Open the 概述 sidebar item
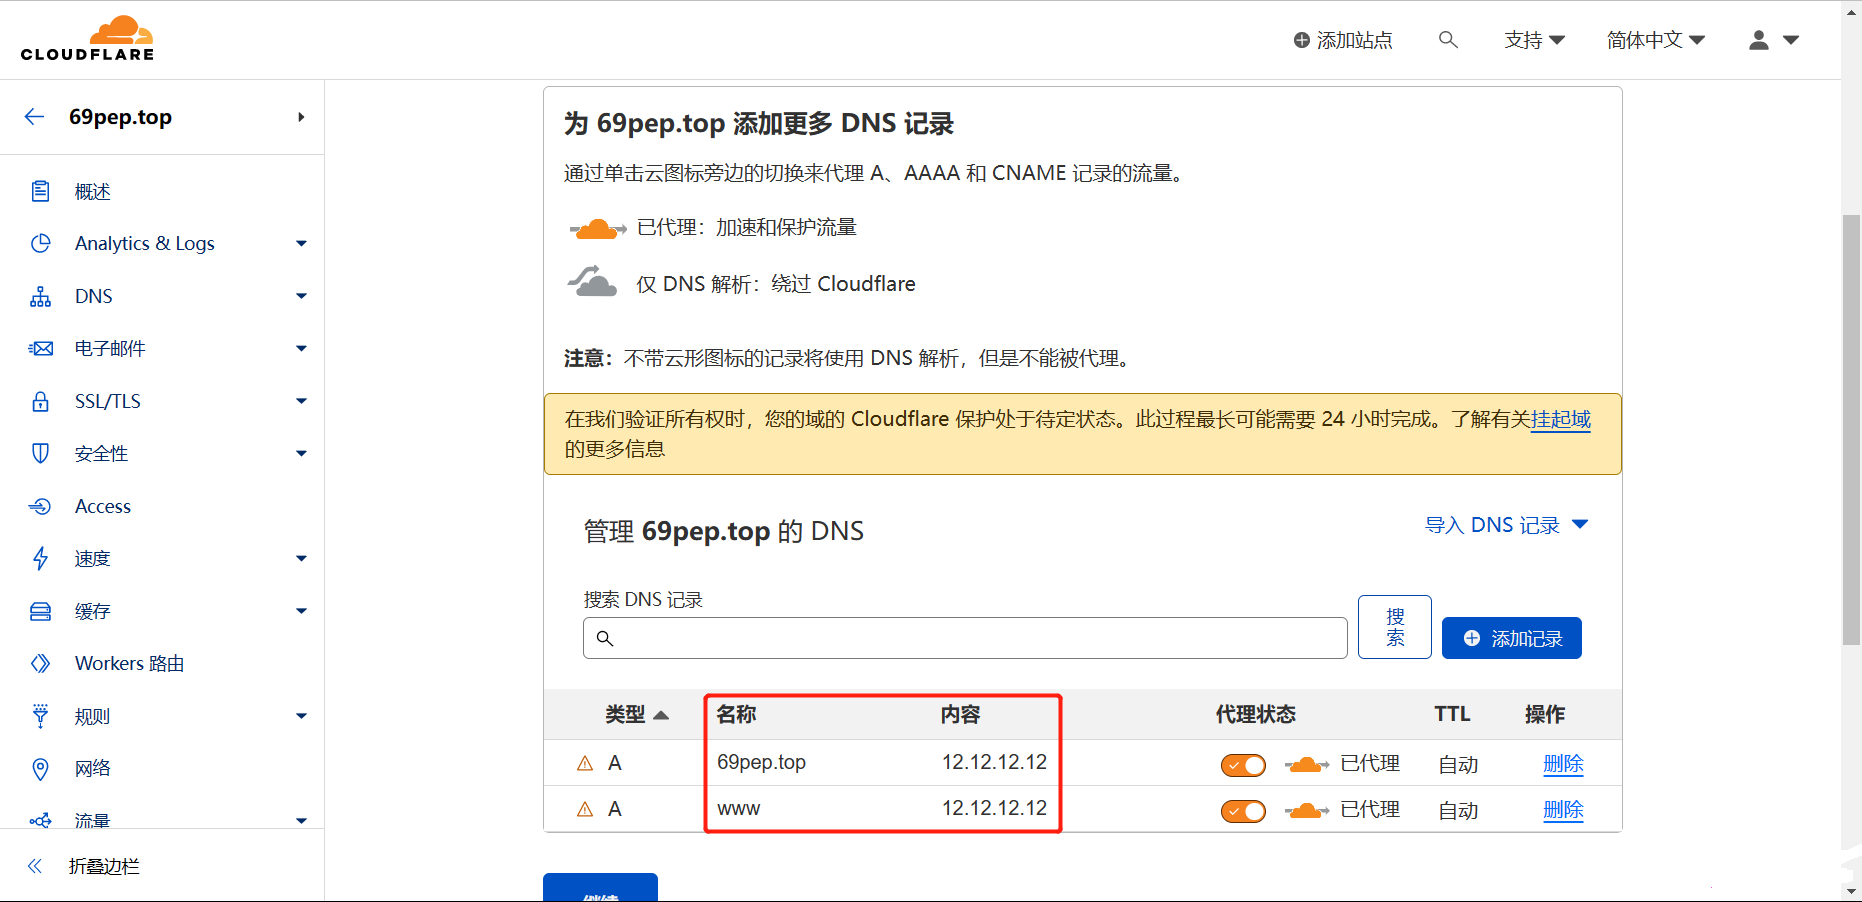Viewport: 1862px width, 902px height. (x=92, y=191)
